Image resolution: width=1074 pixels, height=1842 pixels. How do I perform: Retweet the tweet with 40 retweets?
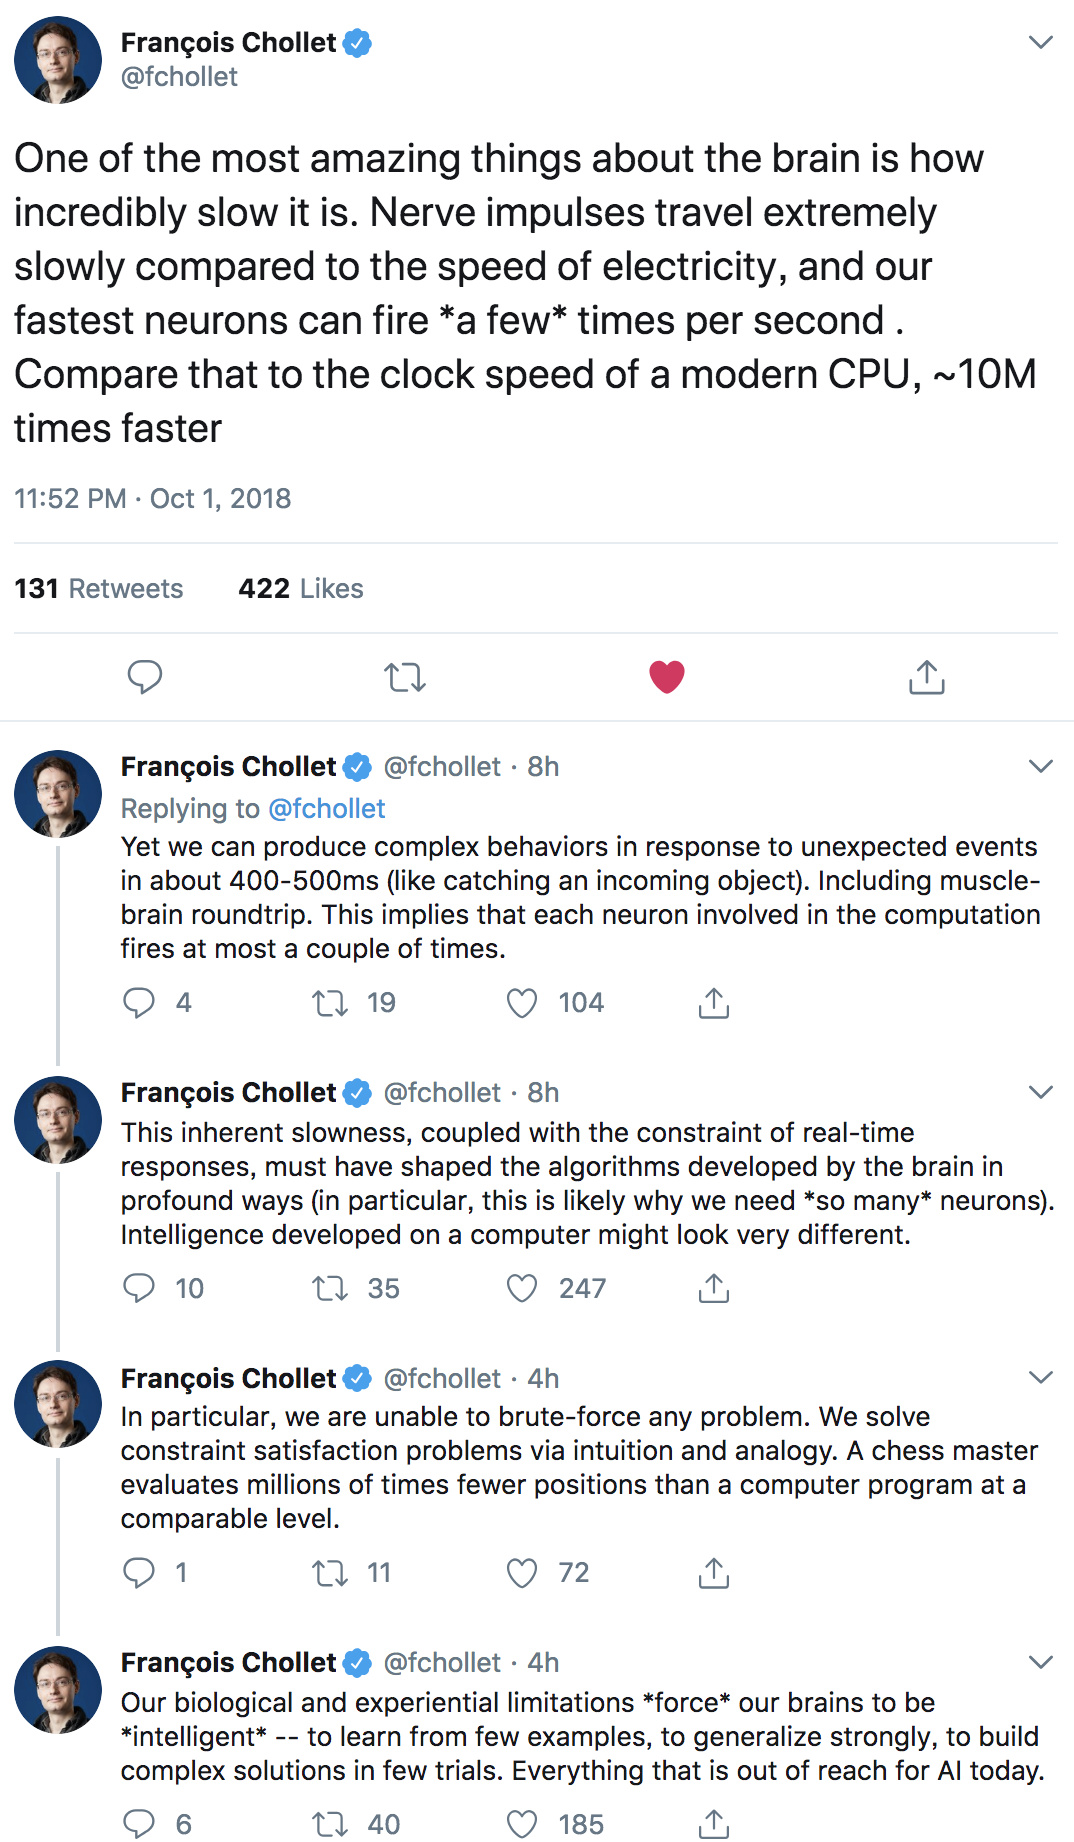point(330,1825)
